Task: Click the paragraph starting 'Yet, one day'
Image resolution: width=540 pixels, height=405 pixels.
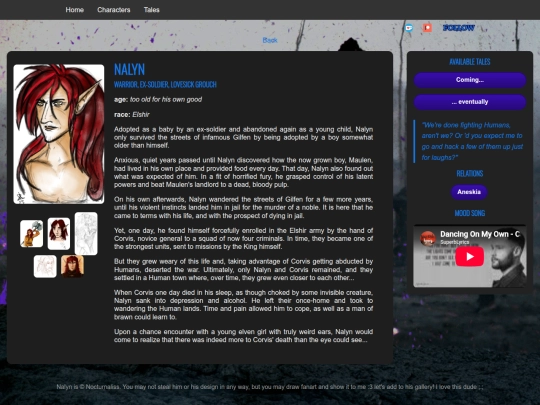Action: pos(243,239)
